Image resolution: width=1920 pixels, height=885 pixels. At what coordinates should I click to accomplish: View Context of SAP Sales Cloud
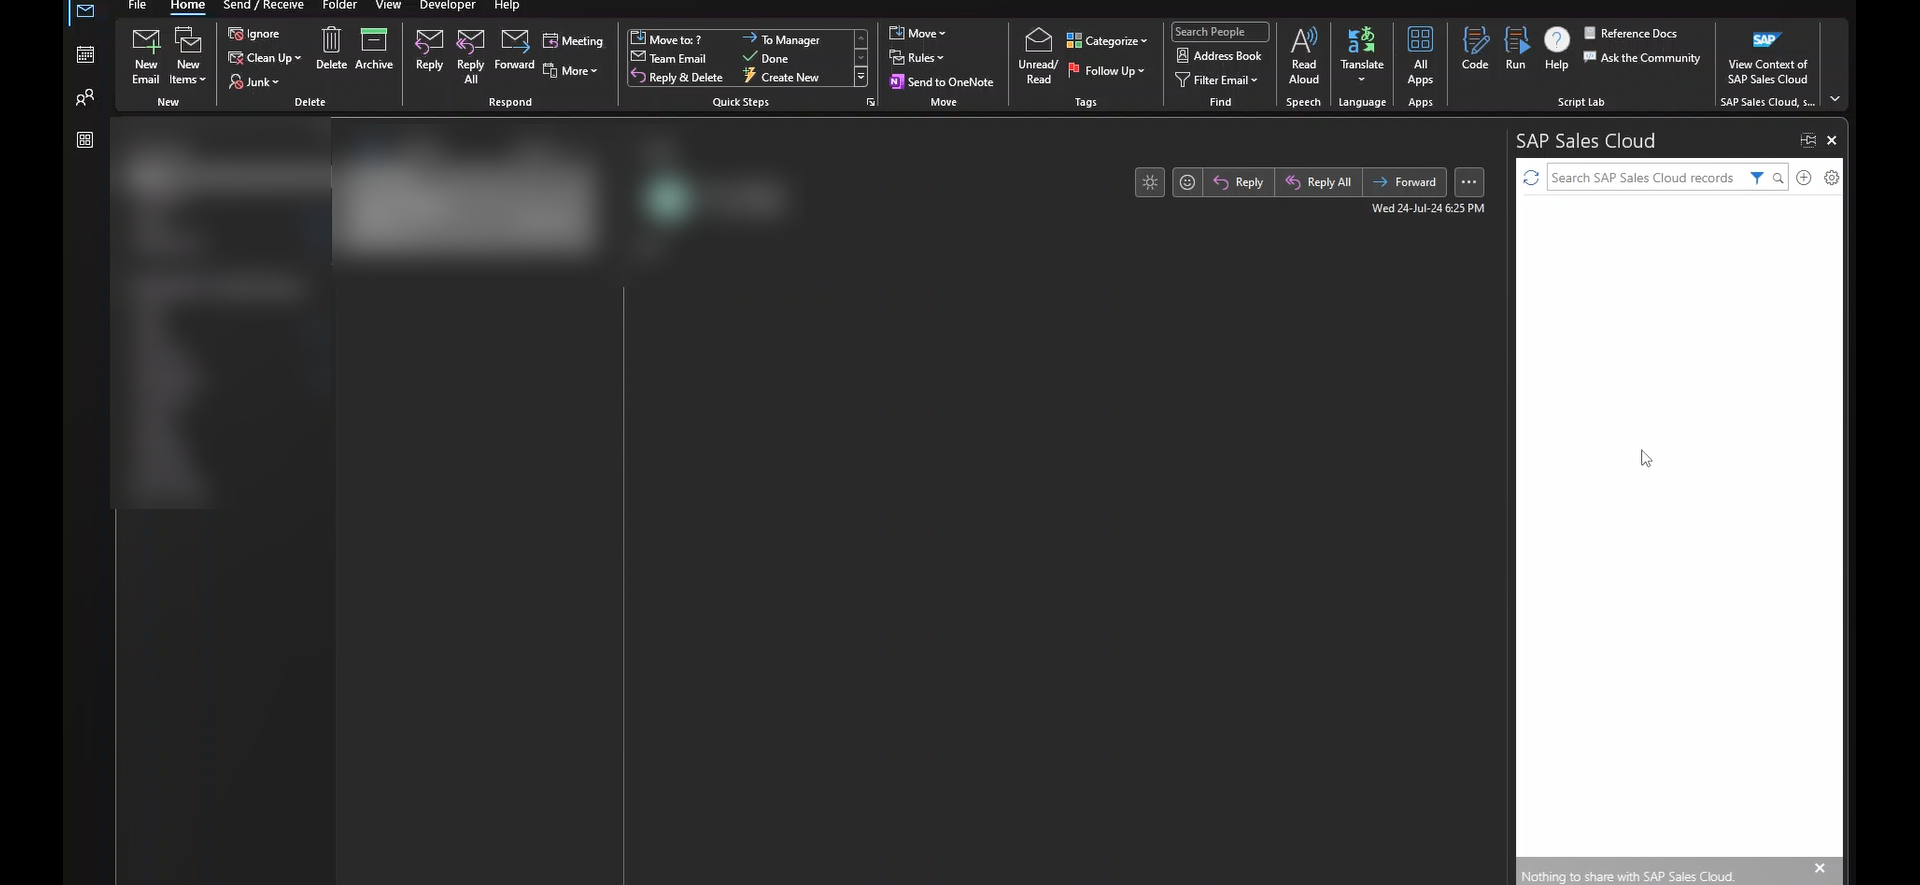point(1767,57)
